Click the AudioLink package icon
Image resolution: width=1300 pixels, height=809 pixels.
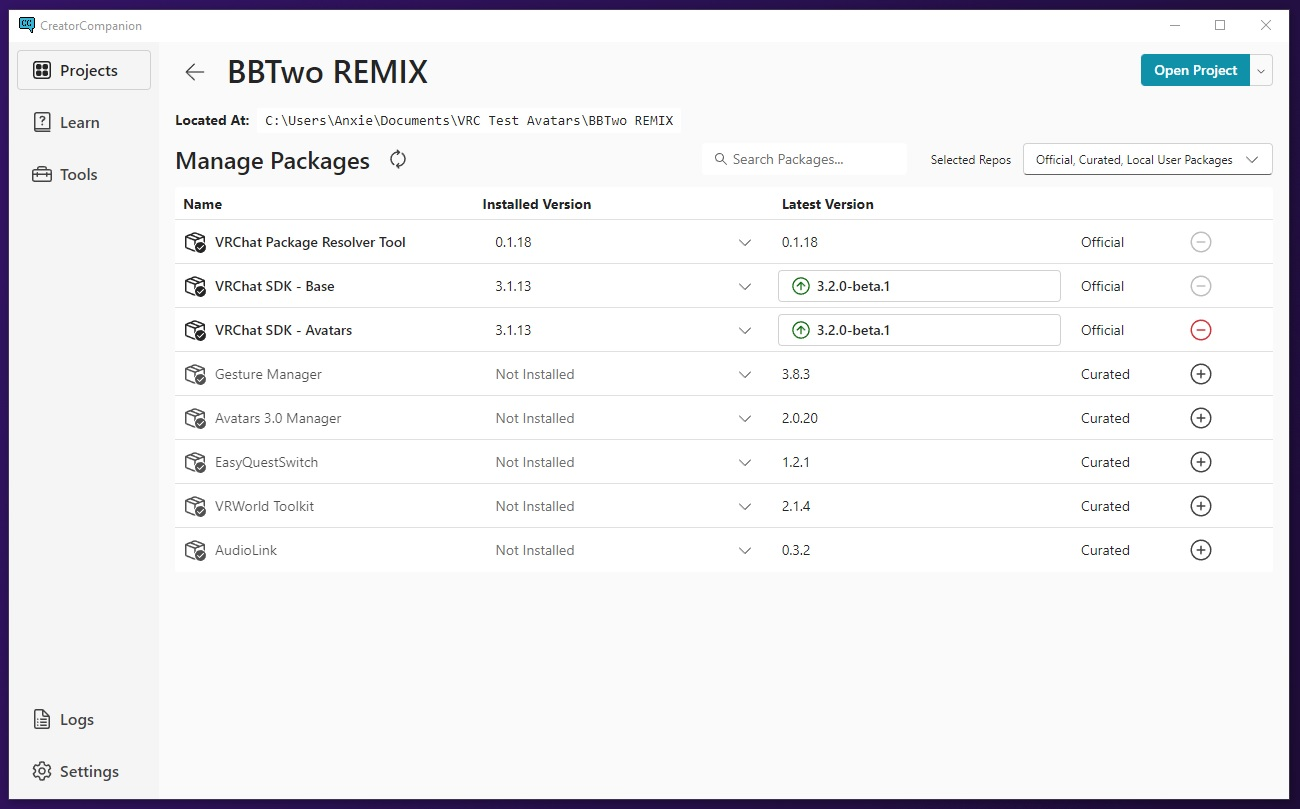(195, 550)
